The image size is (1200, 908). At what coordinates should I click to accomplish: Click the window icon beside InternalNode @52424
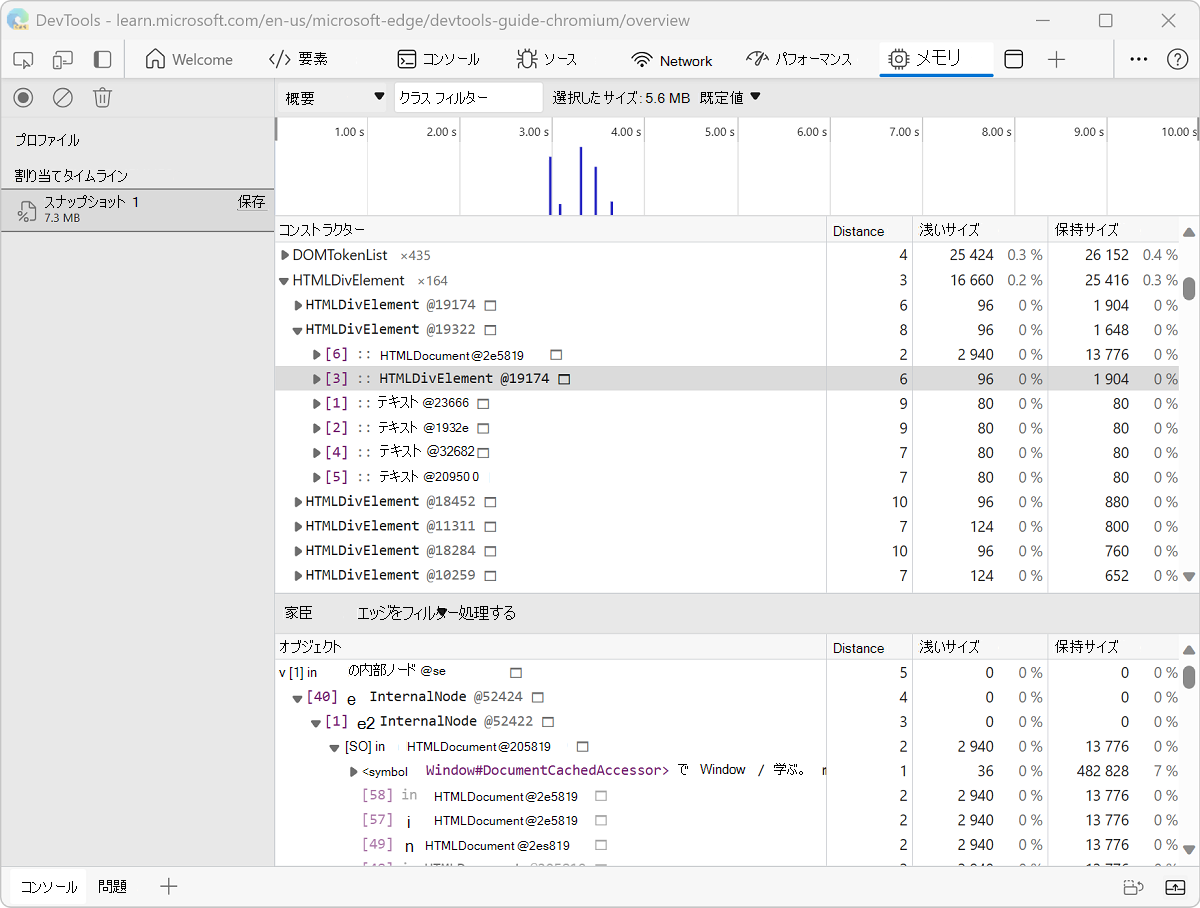coord(538,697)
